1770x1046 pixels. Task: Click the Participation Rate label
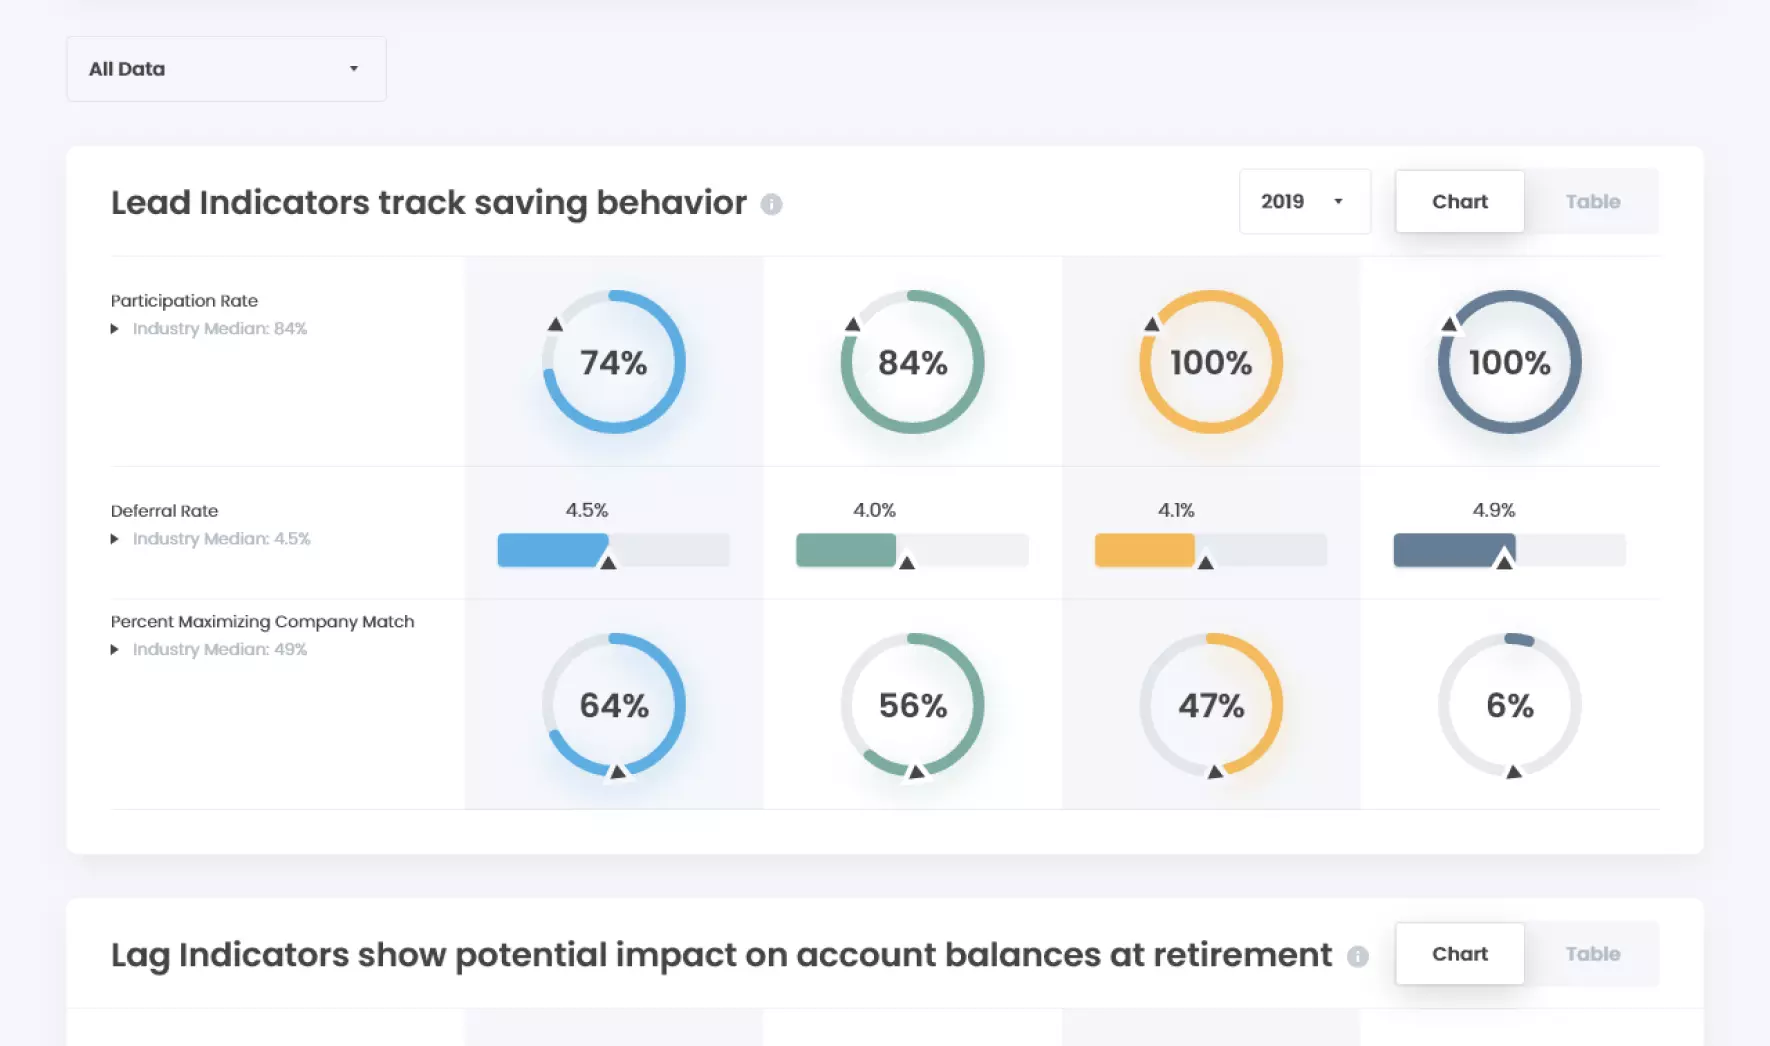tap(184, 301)
